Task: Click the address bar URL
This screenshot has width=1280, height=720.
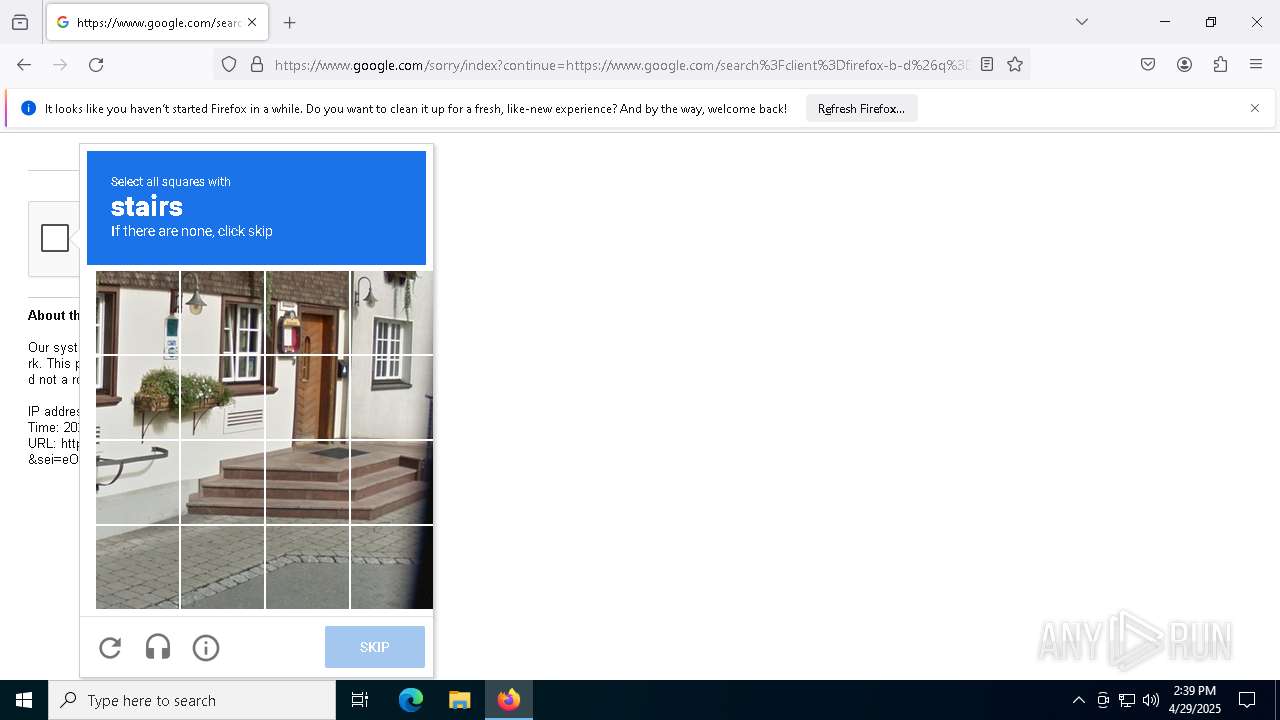Action: (620, 65)
